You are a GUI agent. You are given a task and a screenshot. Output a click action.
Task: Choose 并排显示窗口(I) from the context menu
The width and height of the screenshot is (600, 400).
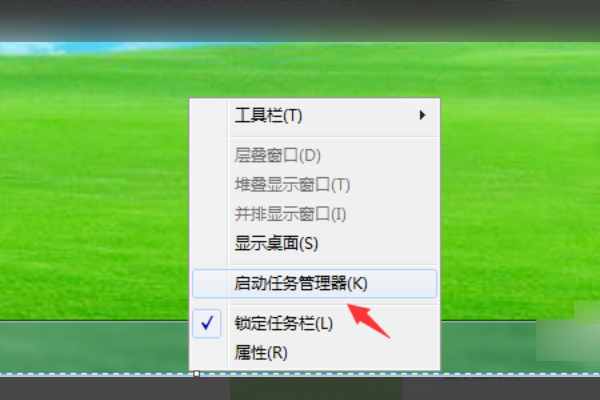pos(315,214)
